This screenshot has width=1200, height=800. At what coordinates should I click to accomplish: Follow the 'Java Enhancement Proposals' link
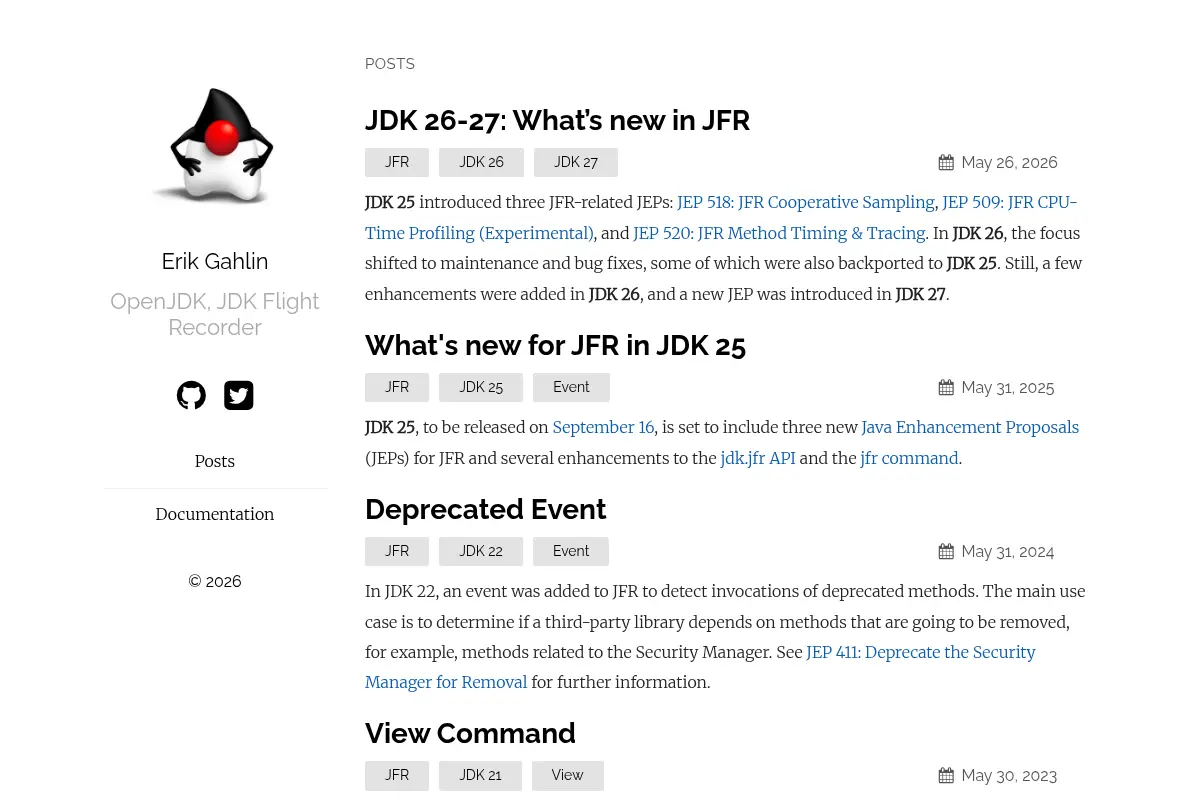(x=970, y=427)
